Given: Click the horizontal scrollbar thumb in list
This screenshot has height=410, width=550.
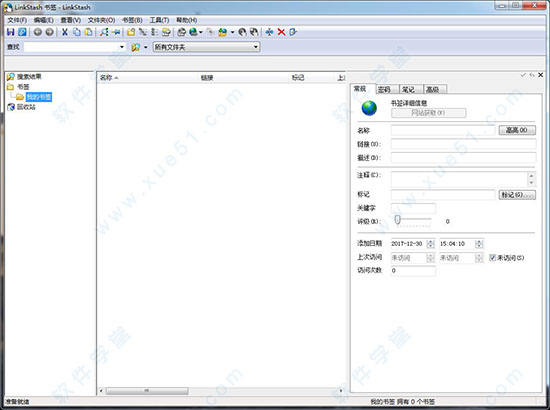Looking at the screenshot, I should (x=147, y=390).
